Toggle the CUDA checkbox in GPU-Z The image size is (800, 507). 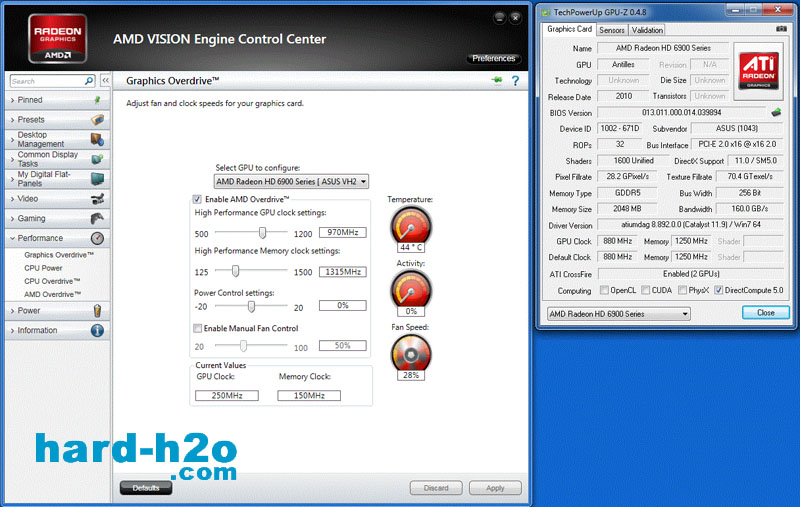(645, 290)
